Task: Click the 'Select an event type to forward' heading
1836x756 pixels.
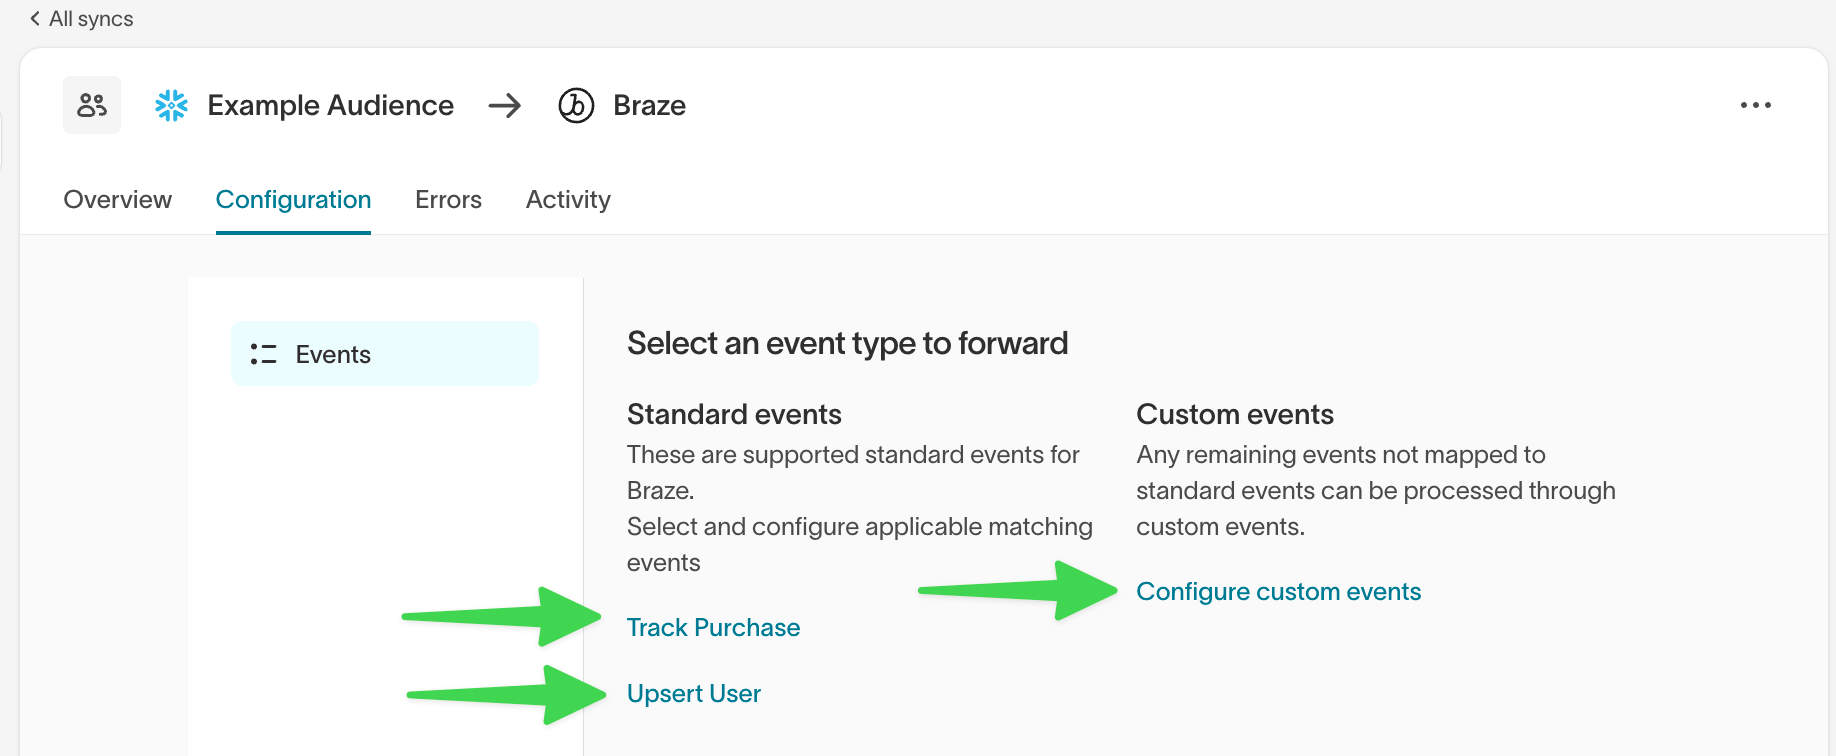Action: coord(847,343)
